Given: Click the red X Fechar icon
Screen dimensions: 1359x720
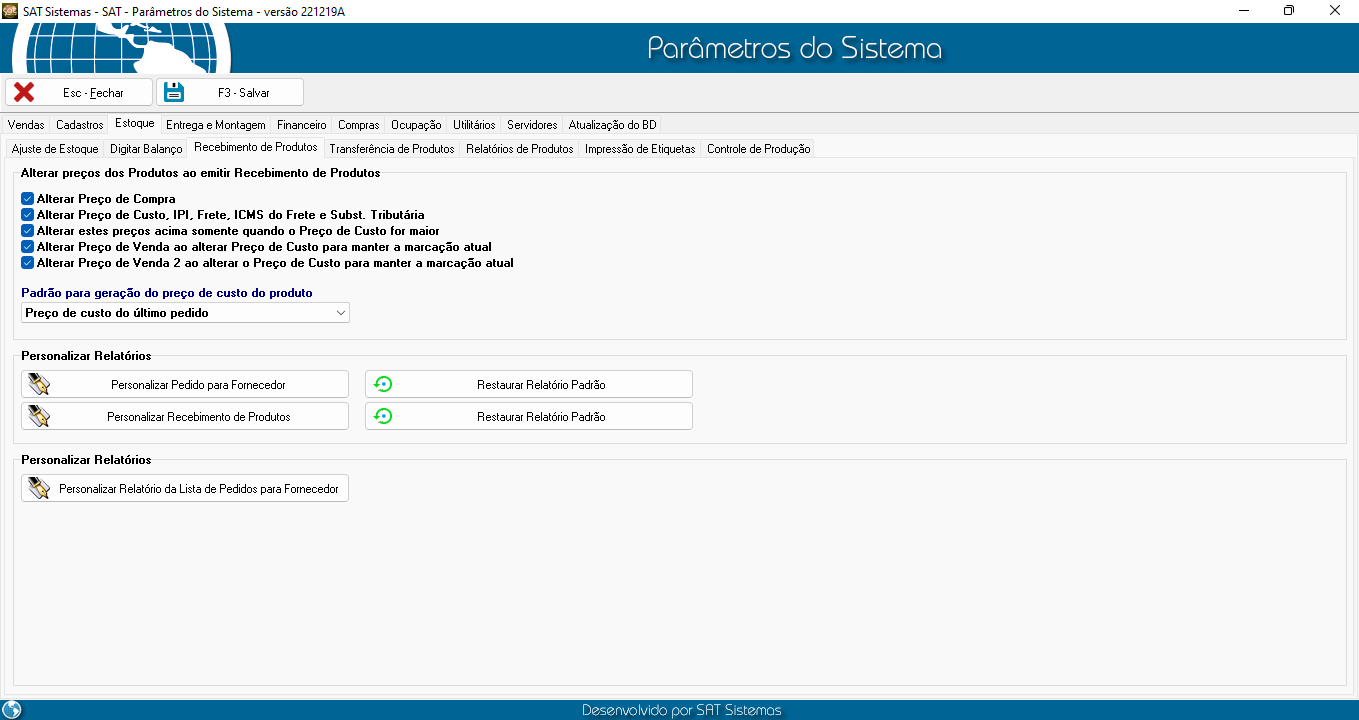Looking at the screenshot, I should pyautogui.click(x=24, y=92).
